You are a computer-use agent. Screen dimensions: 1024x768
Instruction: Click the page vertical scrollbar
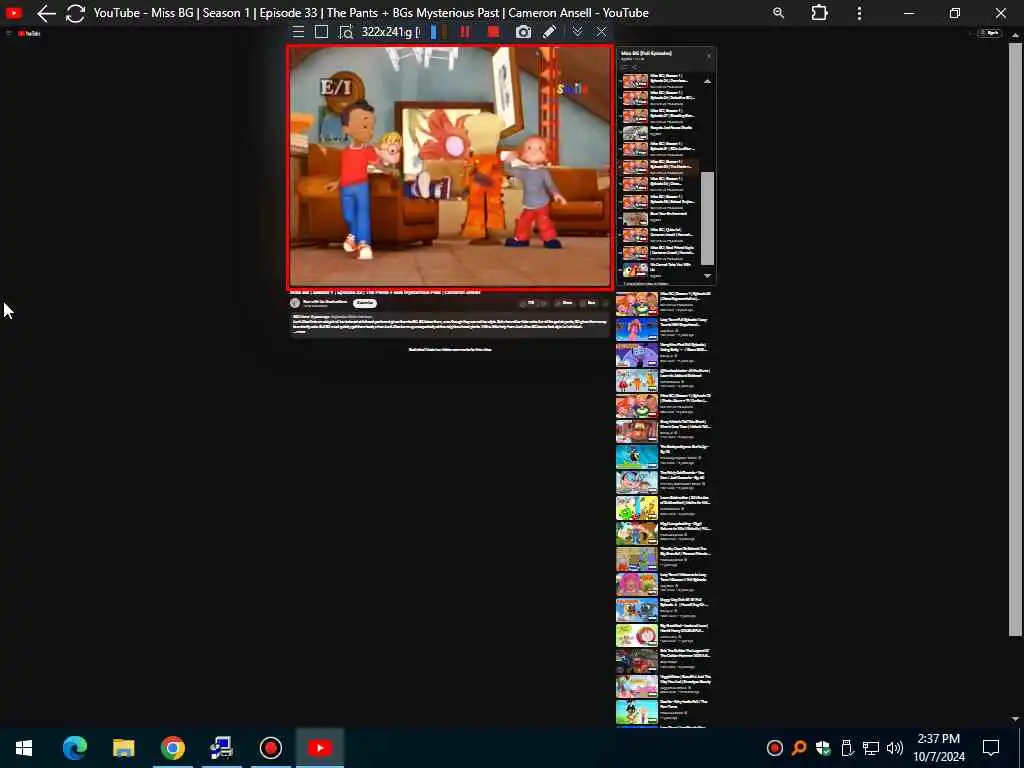pos(1015,340)
